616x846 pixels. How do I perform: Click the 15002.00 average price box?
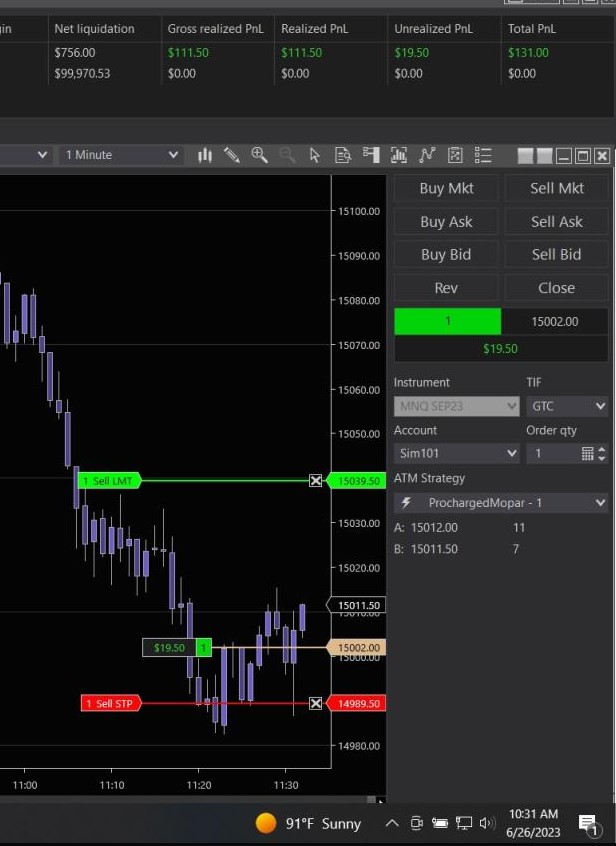coord(555,322)
